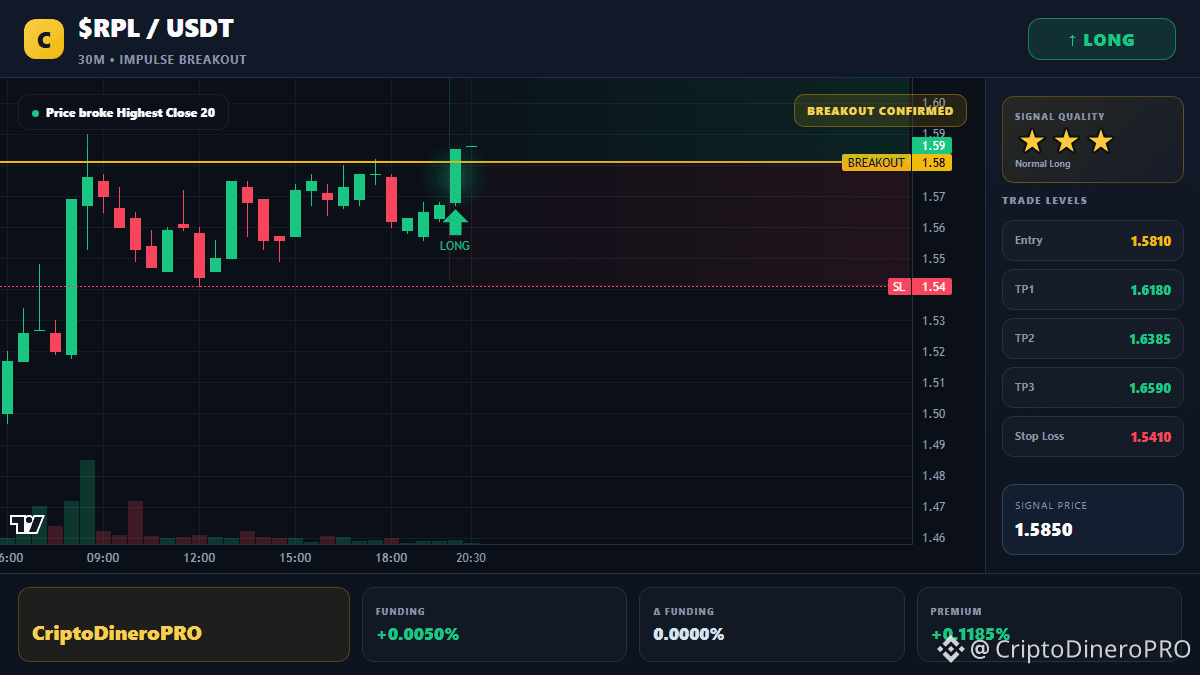The image size is (1200, 675).
Task: Click the TRADE LEVELS heading
Action: [1044, 201]
